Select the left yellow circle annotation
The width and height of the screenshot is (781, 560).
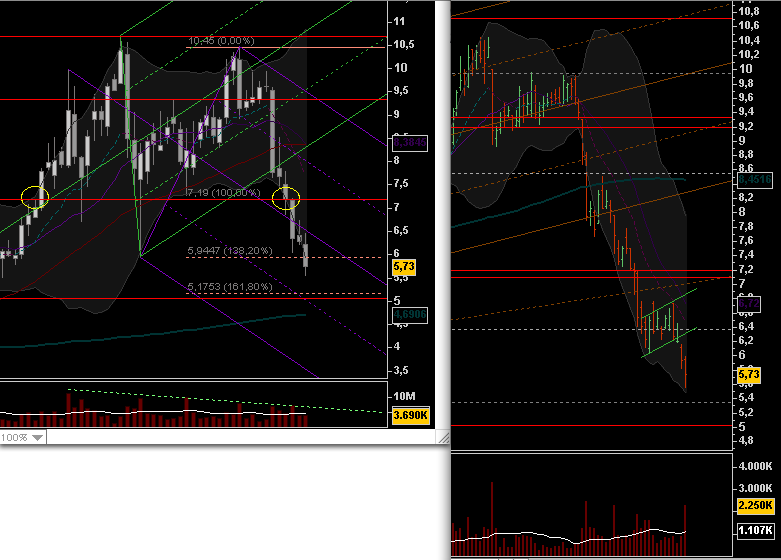tap(35, 197)
